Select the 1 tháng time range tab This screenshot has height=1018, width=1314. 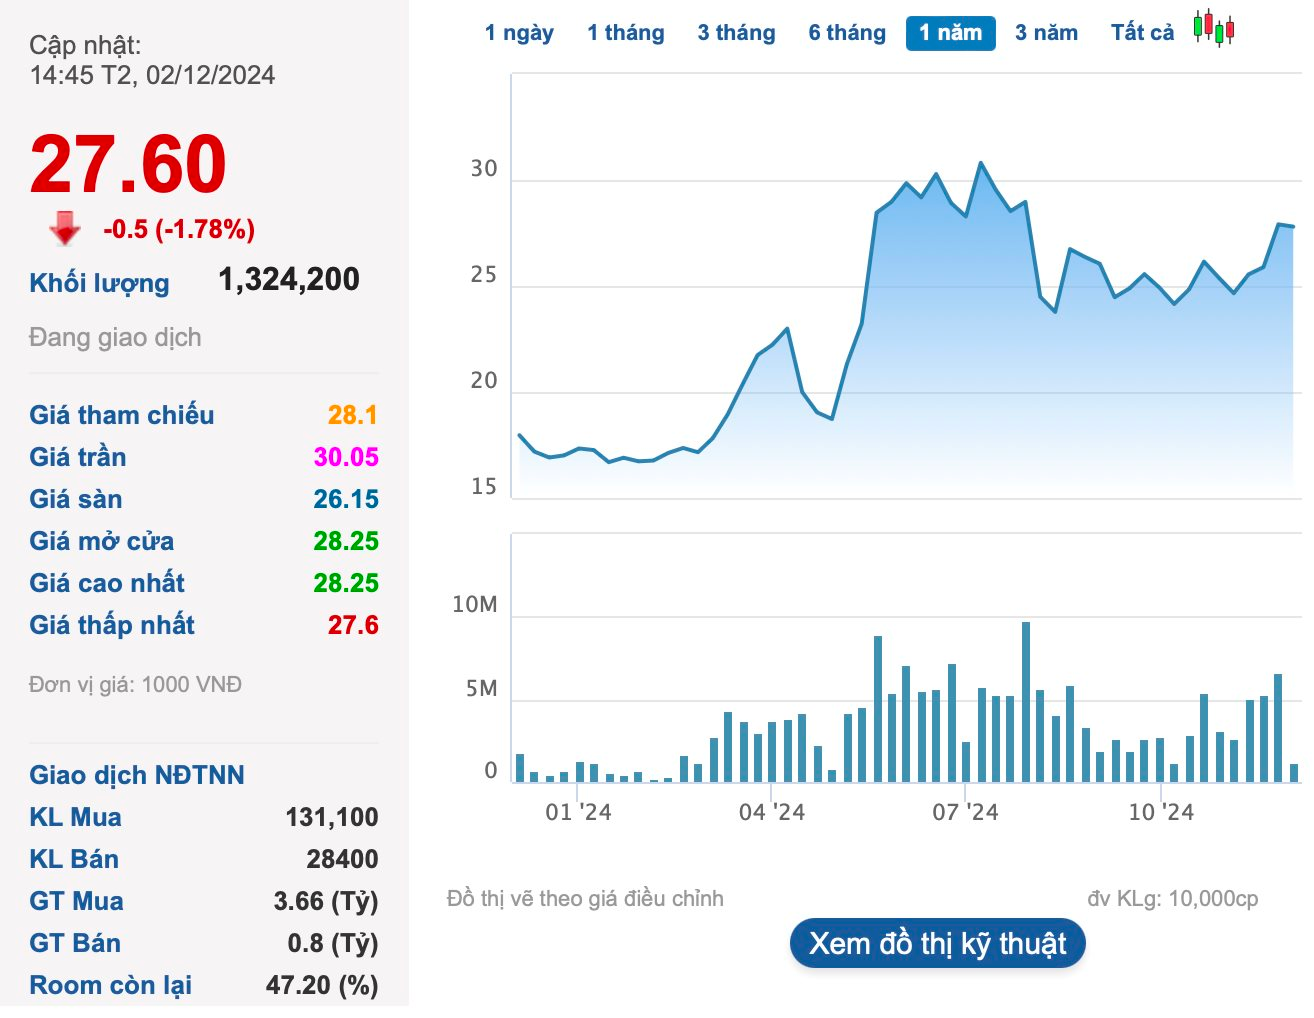pyautogui.click(x=626, y=33)
